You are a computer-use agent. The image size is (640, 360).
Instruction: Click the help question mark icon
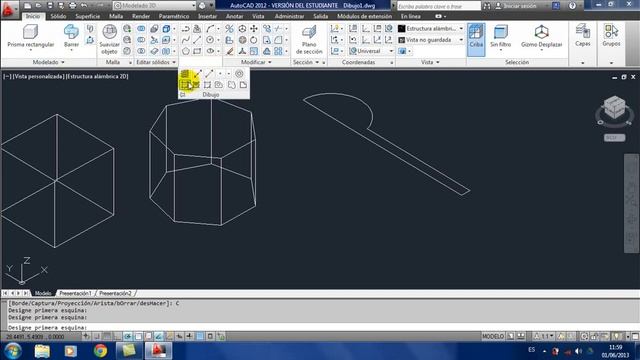click(573, 6)
